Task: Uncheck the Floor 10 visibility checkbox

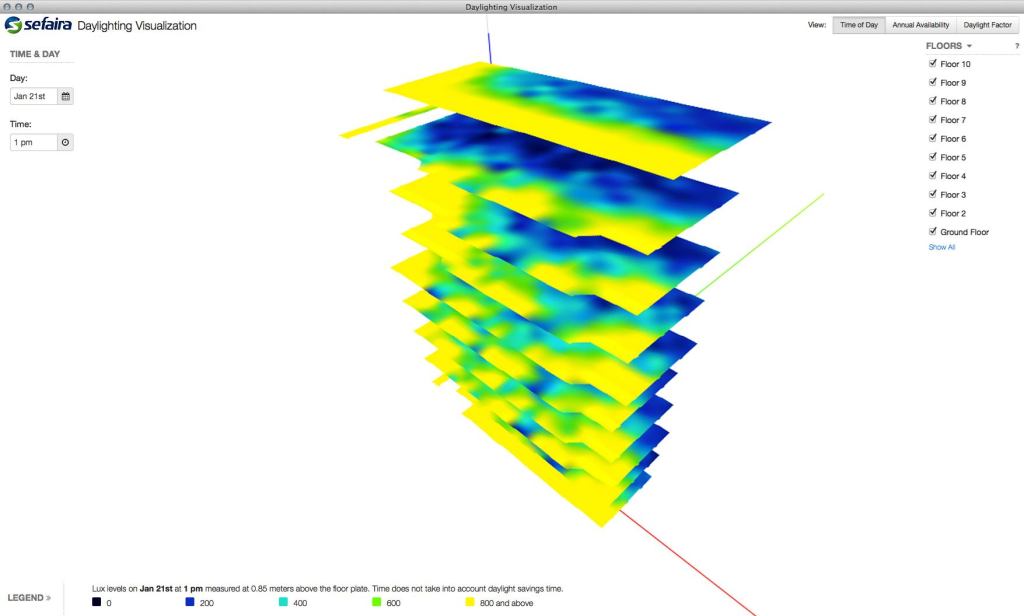Action: point(932,63)
